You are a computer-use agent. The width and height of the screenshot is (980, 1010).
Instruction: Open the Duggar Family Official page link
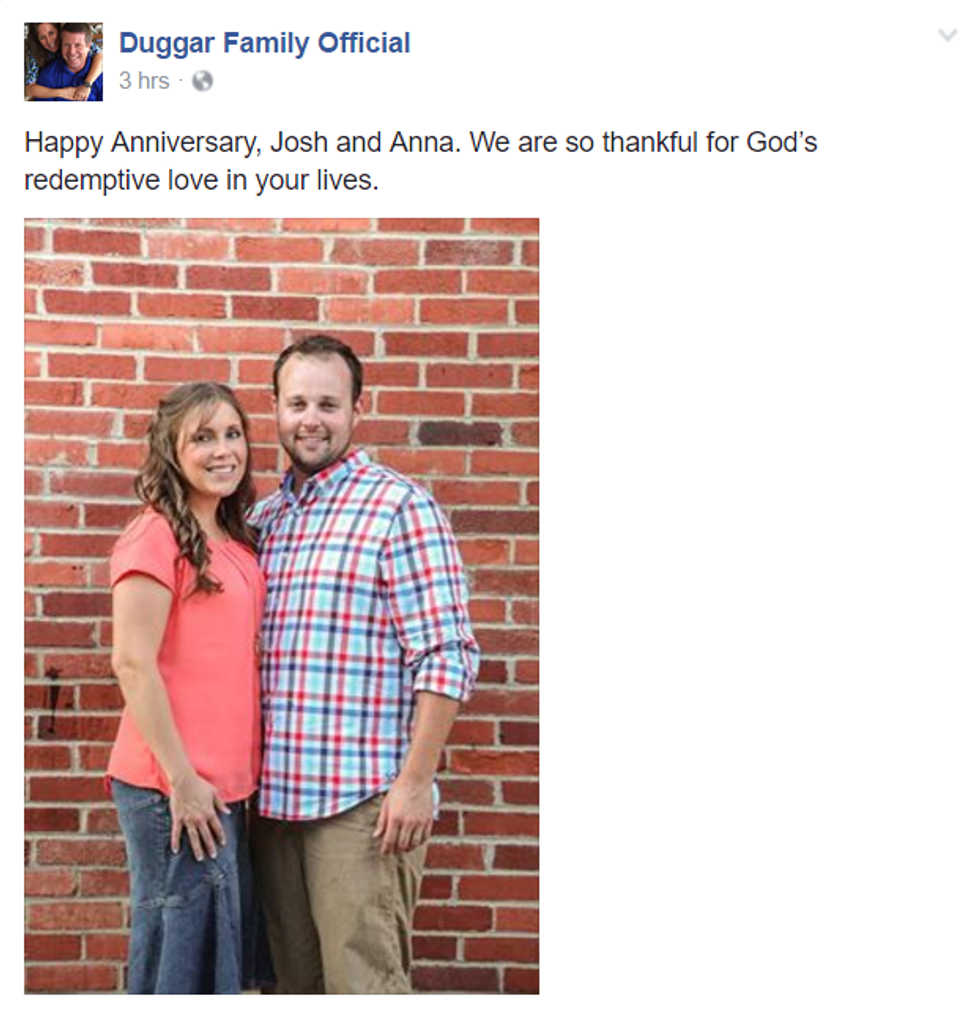pyautogui.click(x=264, y=43)
